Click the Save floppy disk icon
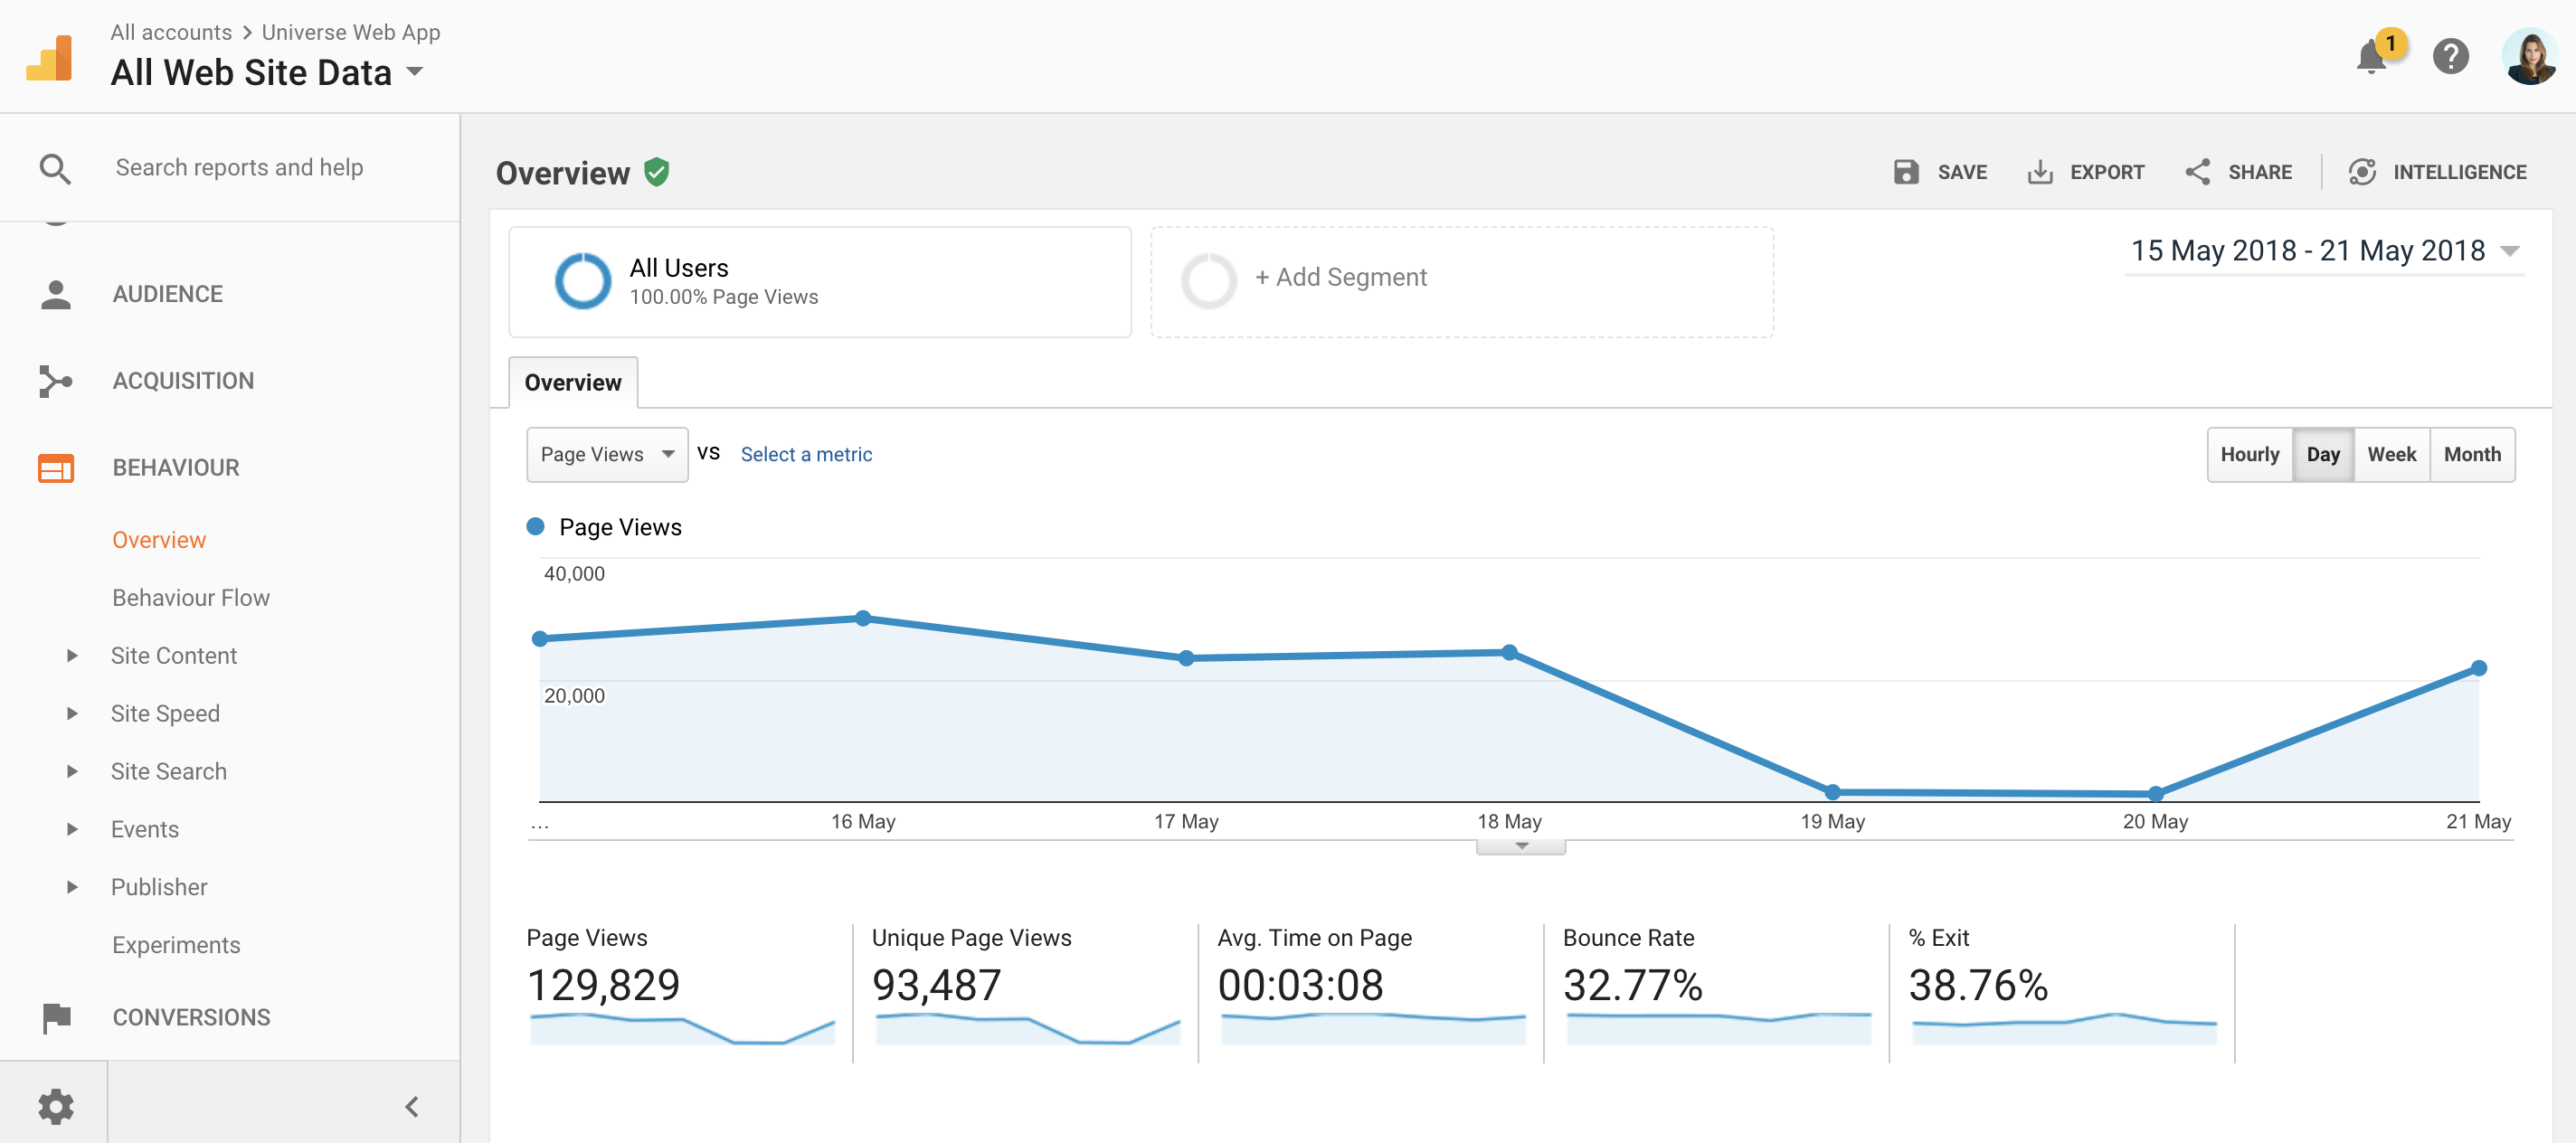Image resolution: width=2576 pixels, height=1143 pixels. (x=1905, y=172)
